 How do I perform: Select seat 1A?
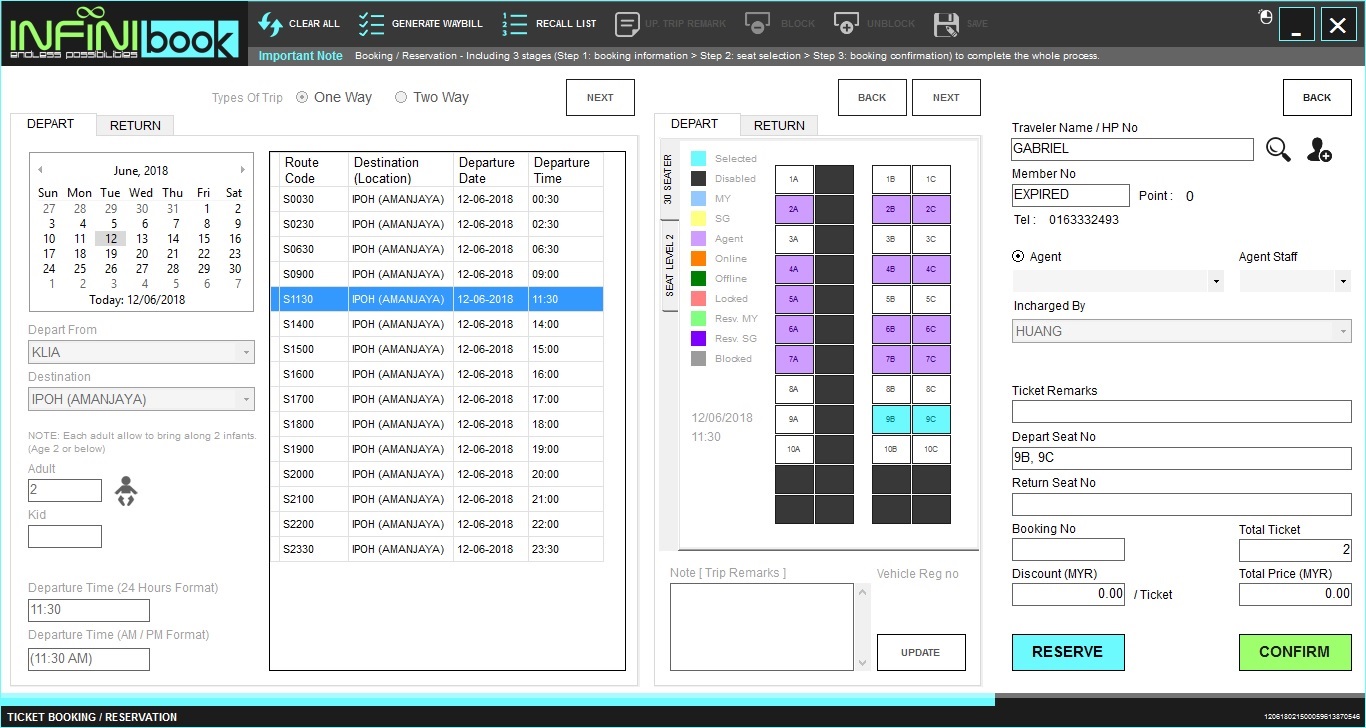coord(794,179)
